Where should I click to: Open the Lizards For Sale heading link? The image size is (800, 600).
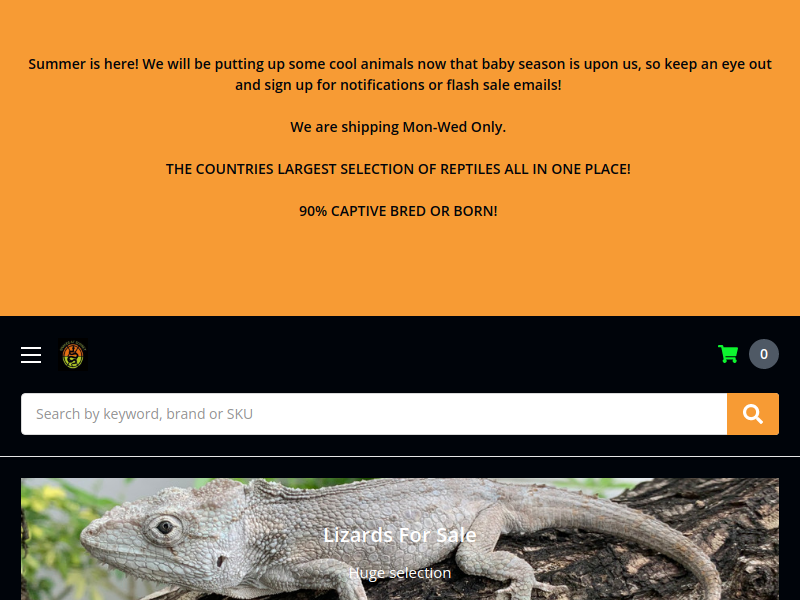(400, 535)
